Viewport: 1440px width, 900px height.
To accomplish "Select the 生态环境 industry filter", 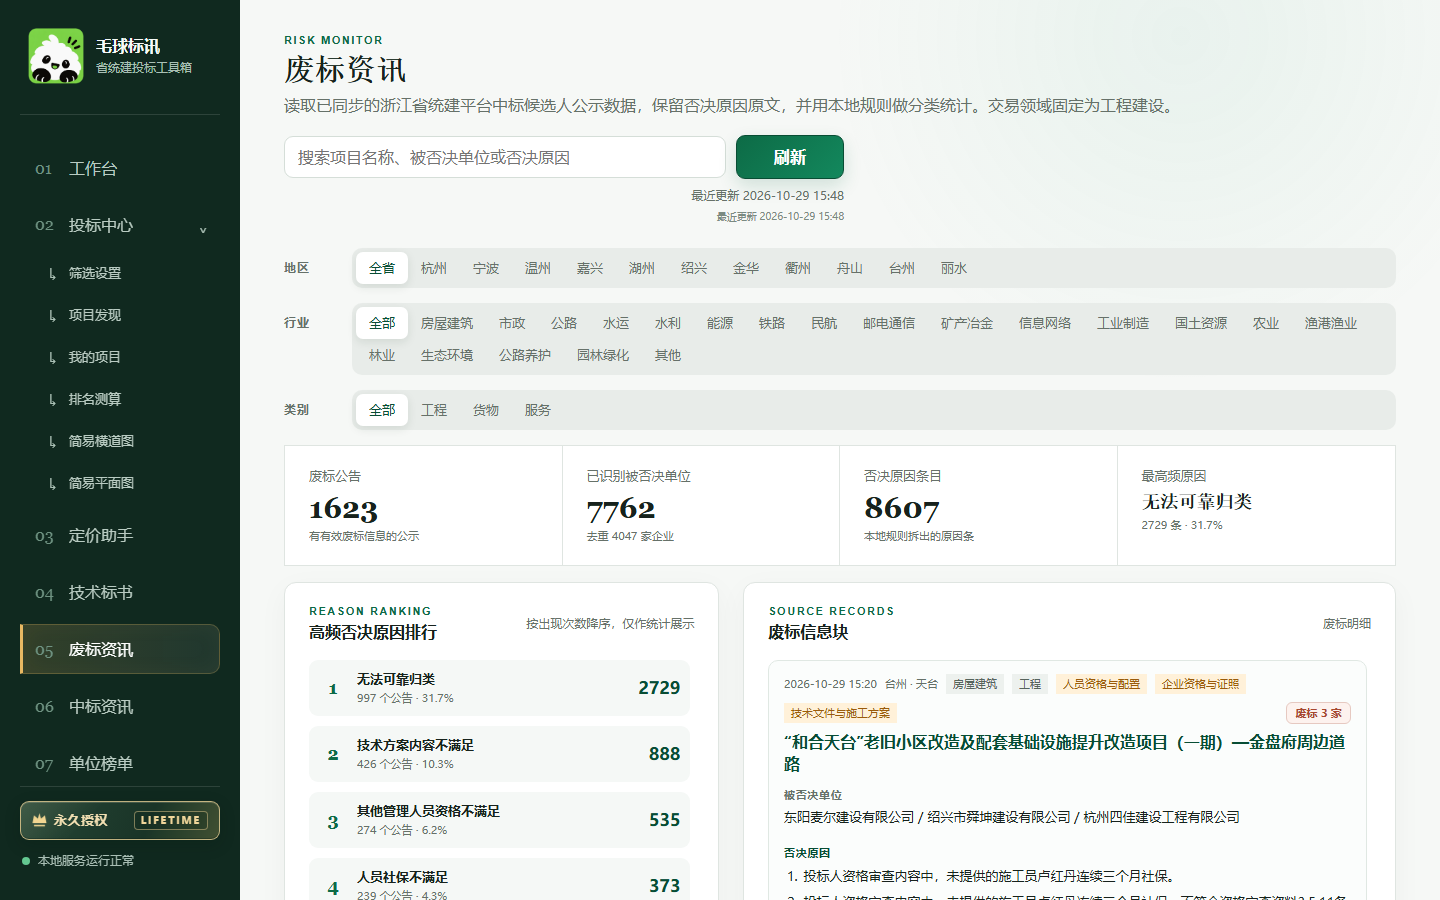I will click(447, 355).
